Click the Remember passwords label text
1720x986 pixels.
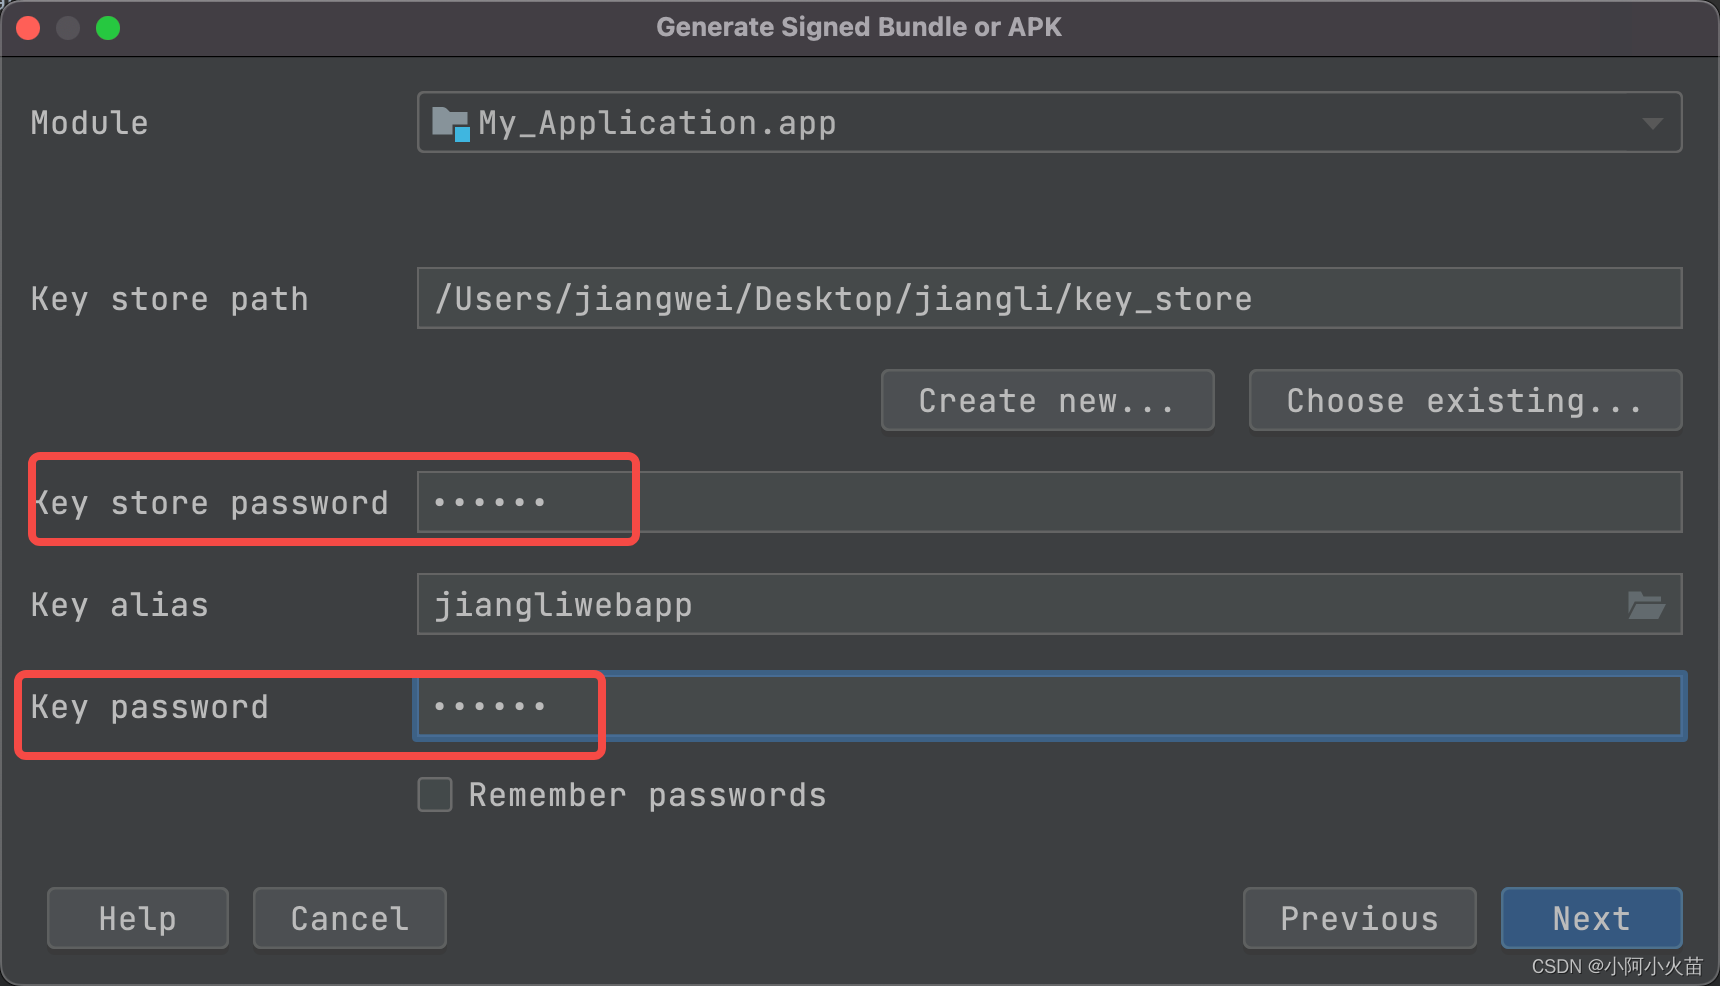(x=647, y=795)
